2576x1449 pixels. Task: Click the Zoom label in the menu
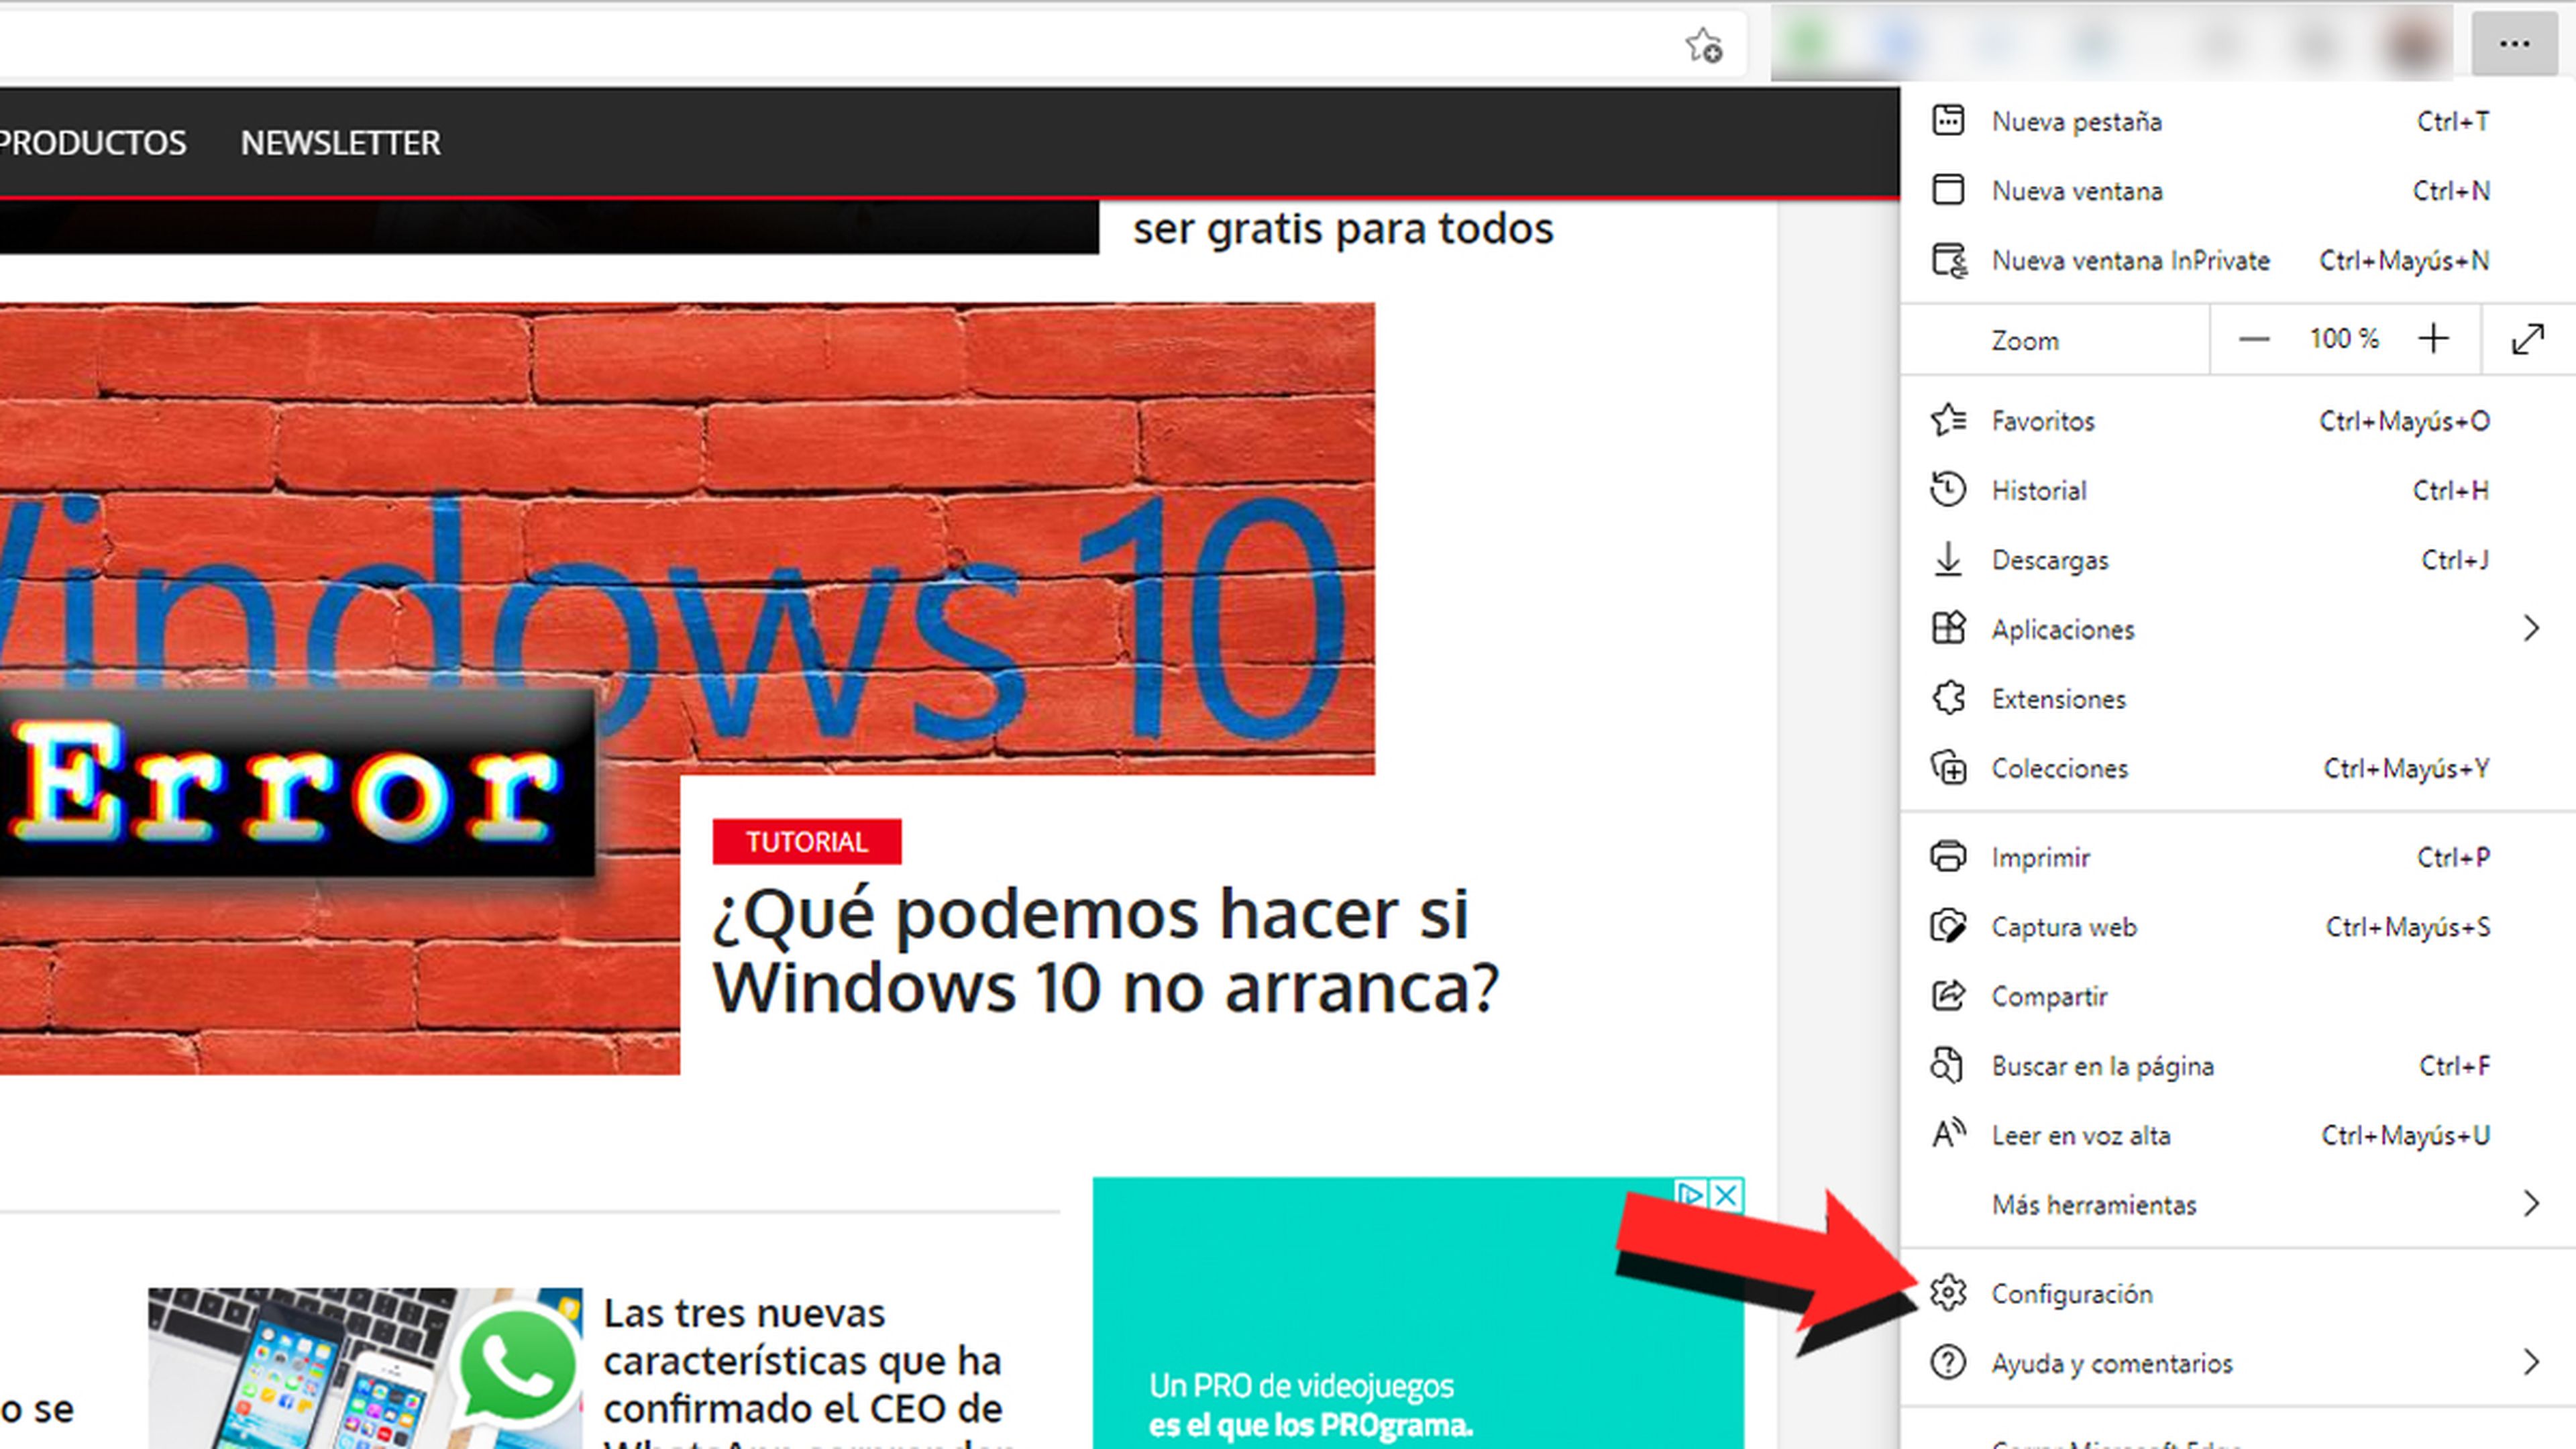point(2025,341)
